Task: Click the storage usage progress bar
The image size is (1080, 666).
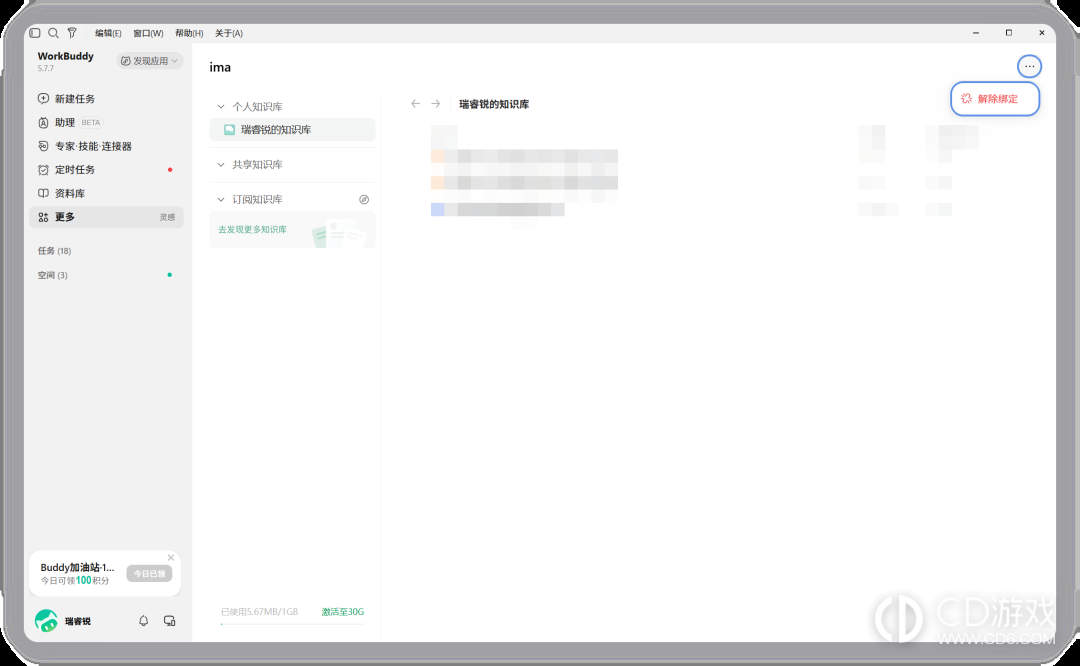Action: click(x=292, y=624)
